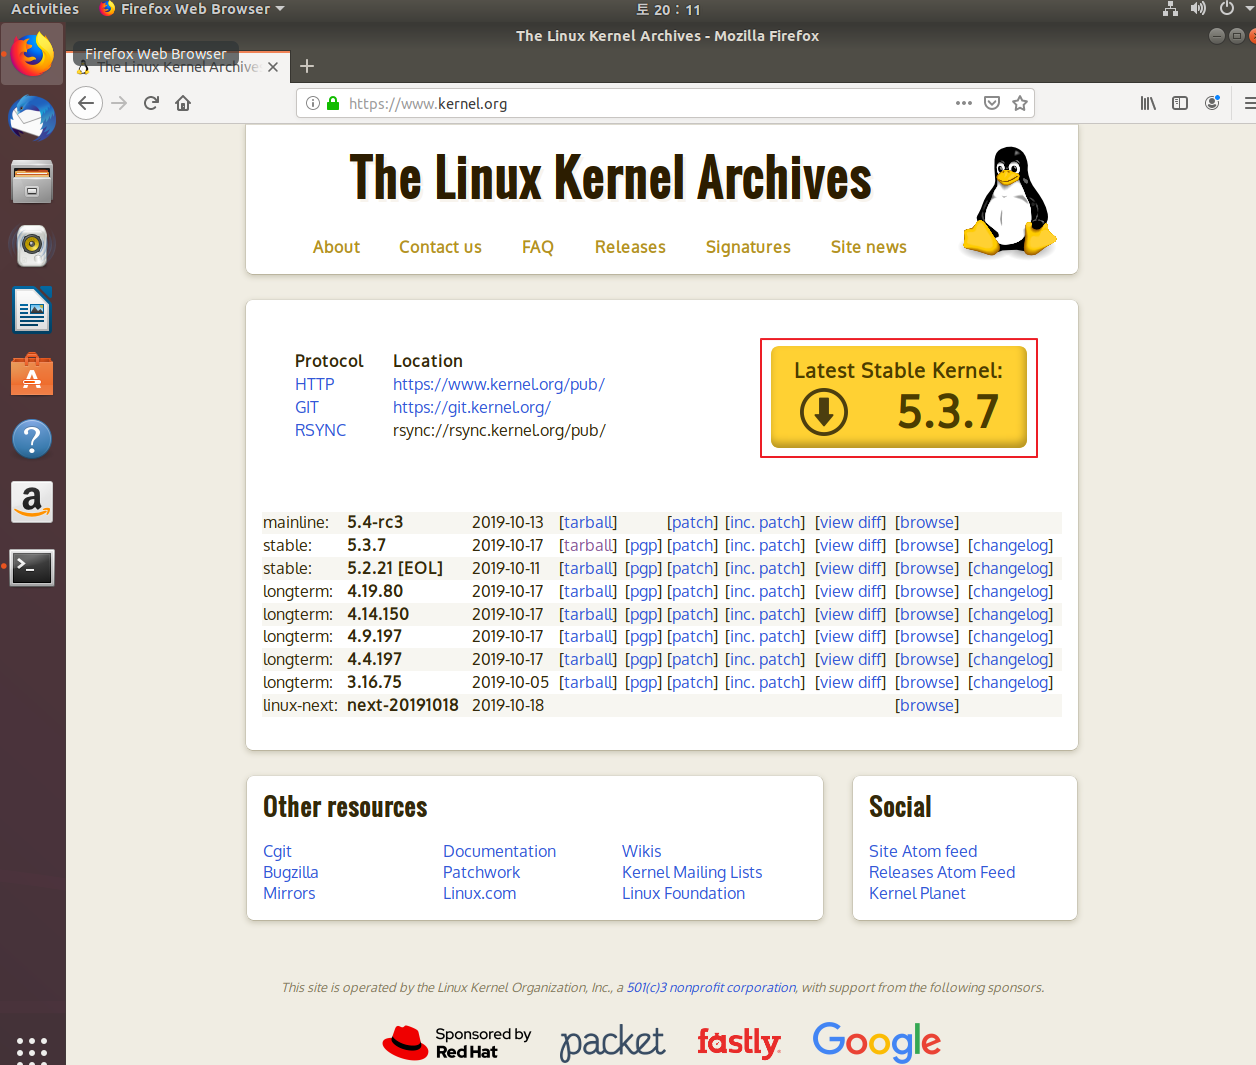Screen dimensions: 1256x1065
Task: Bookmark this page with star icon
Action: (1020, 103)
